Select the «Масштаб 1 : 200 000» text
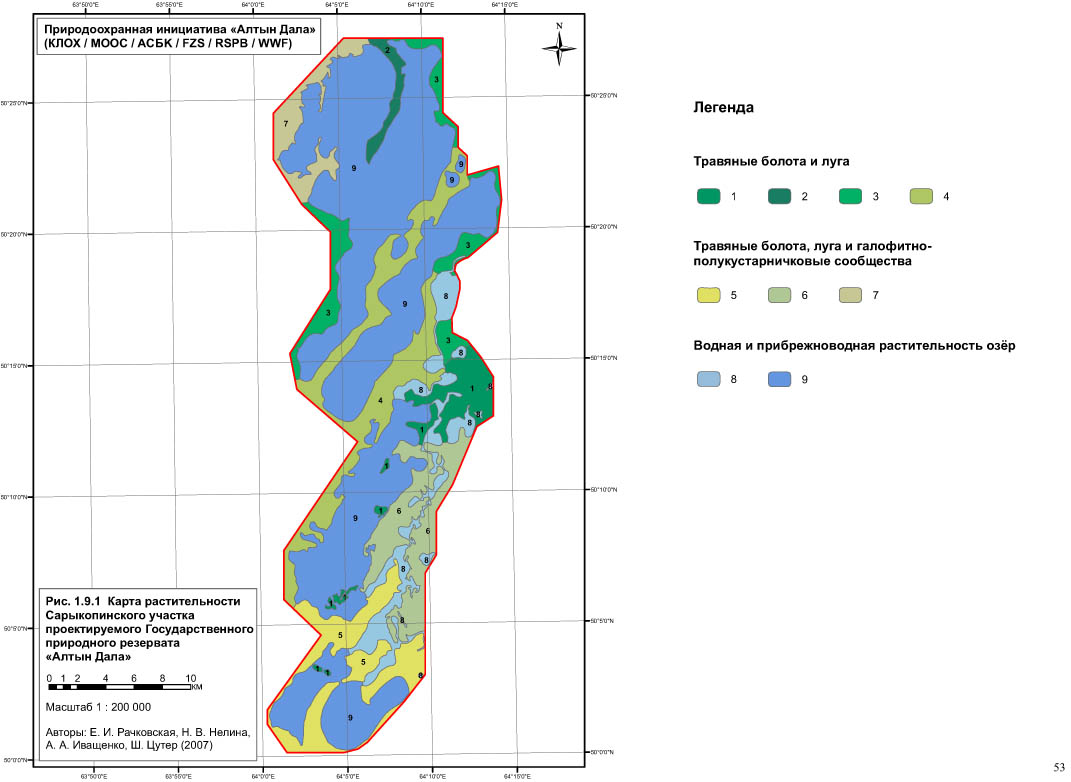Viewport: 1071px width, 782px height. (x=99, y=707)
